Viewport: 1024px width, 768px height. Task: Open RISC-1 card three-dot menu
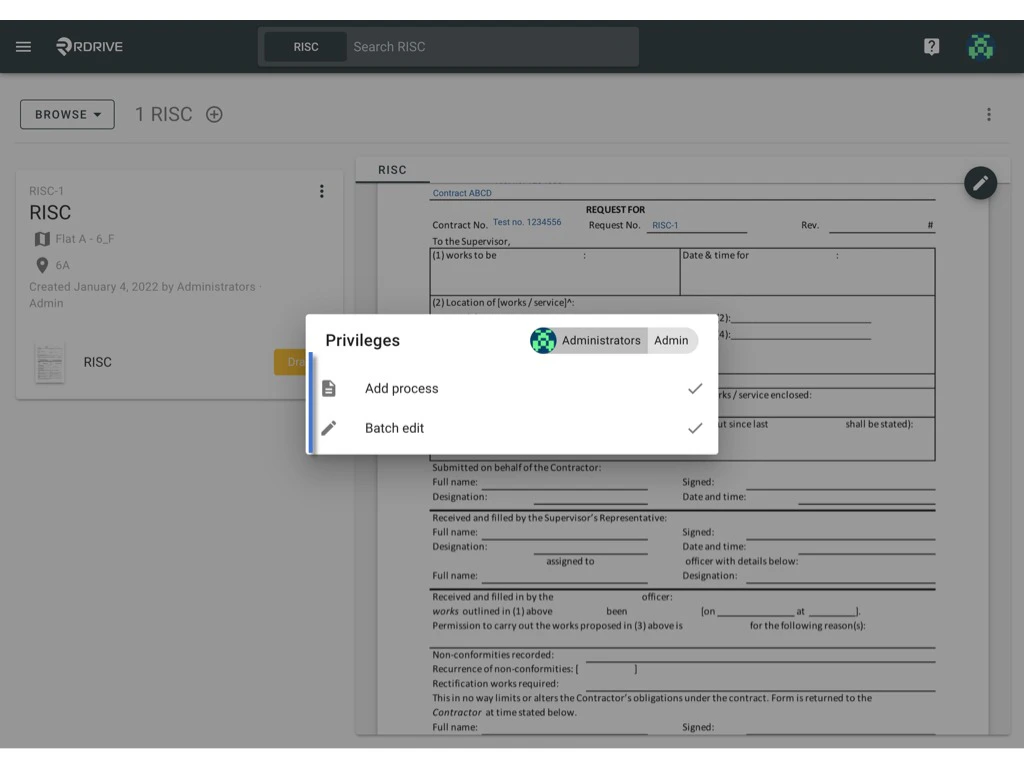pos(321,191)
